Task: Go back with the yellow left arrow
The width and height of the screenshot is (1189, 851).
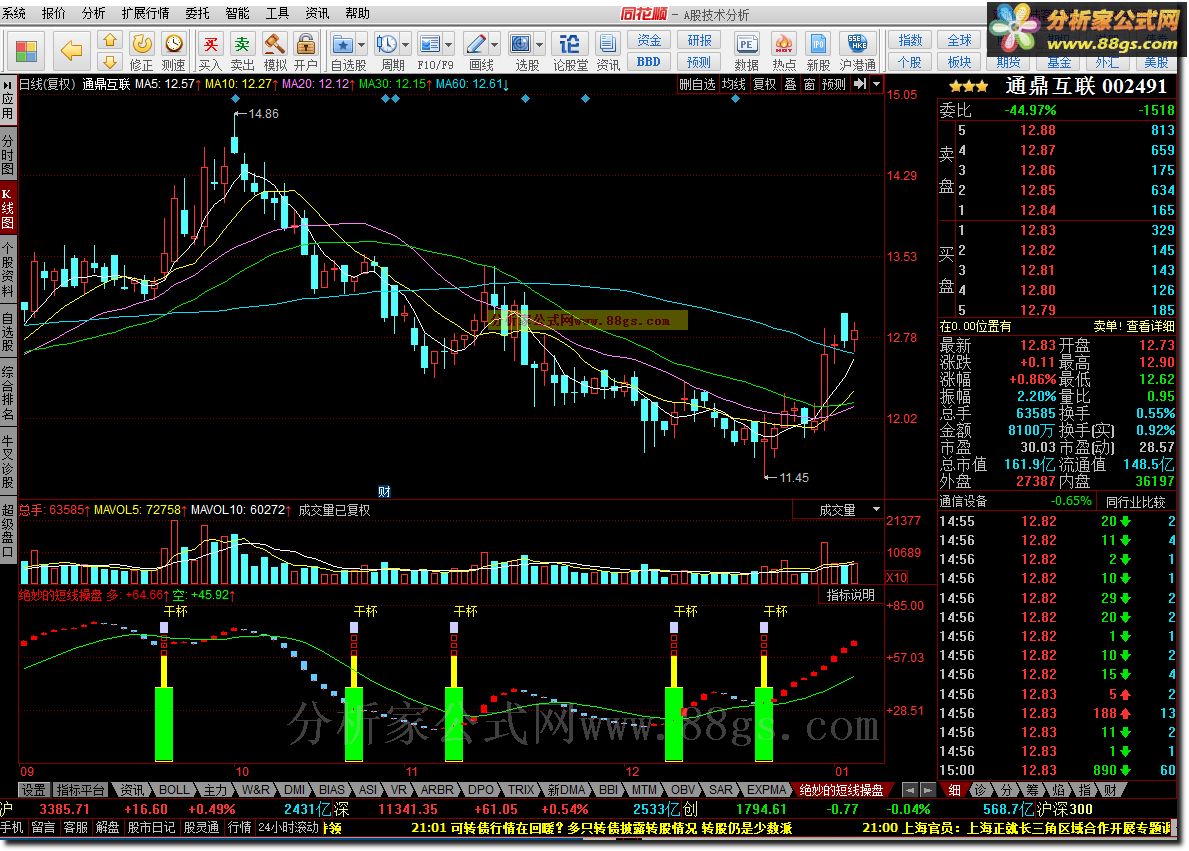Action: pyautogui.click(x=71, y=51)
